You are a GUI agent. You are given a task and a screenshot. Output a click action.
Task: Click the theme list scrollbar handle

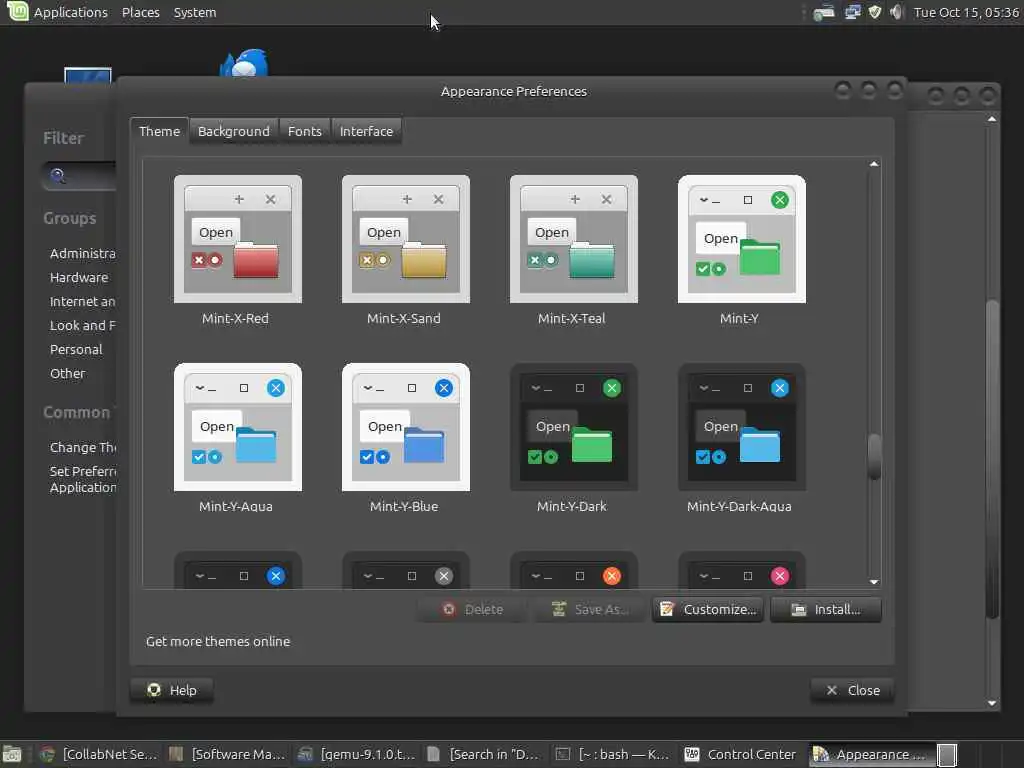874,456
